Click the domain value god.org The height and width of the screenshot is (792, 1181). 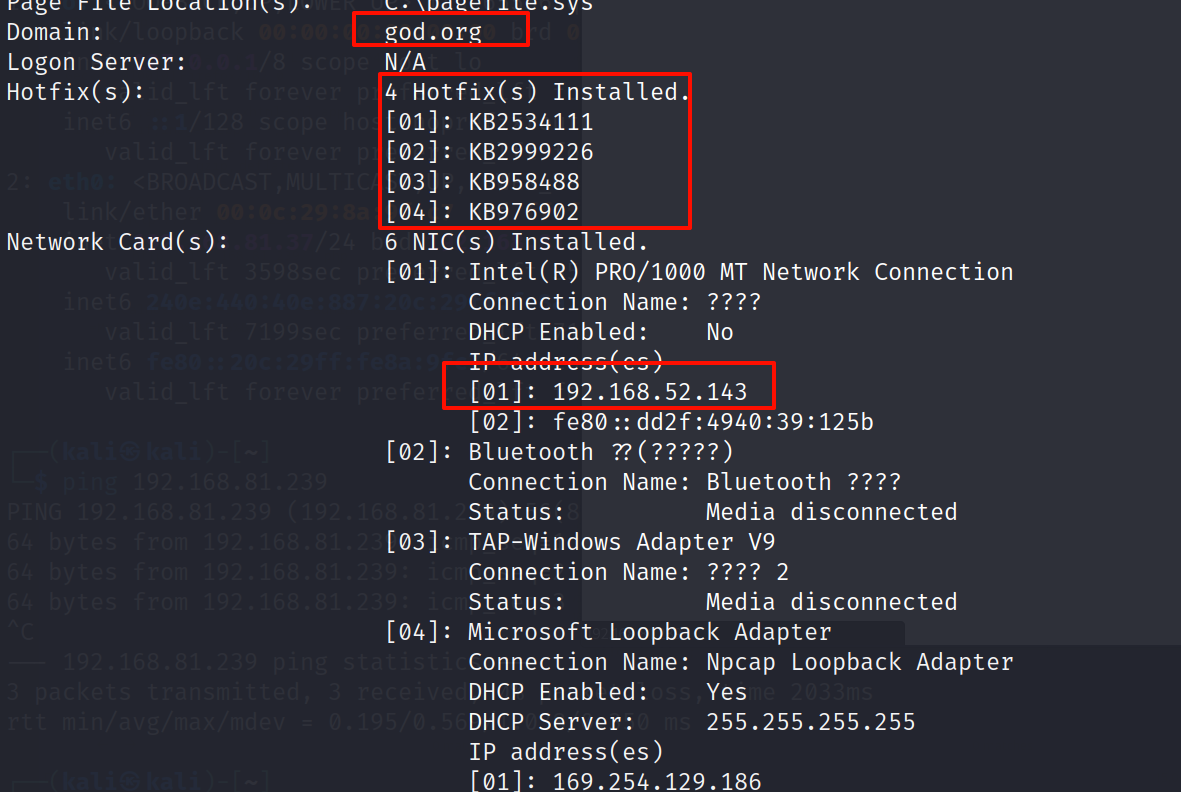click(x=433, y=32)
